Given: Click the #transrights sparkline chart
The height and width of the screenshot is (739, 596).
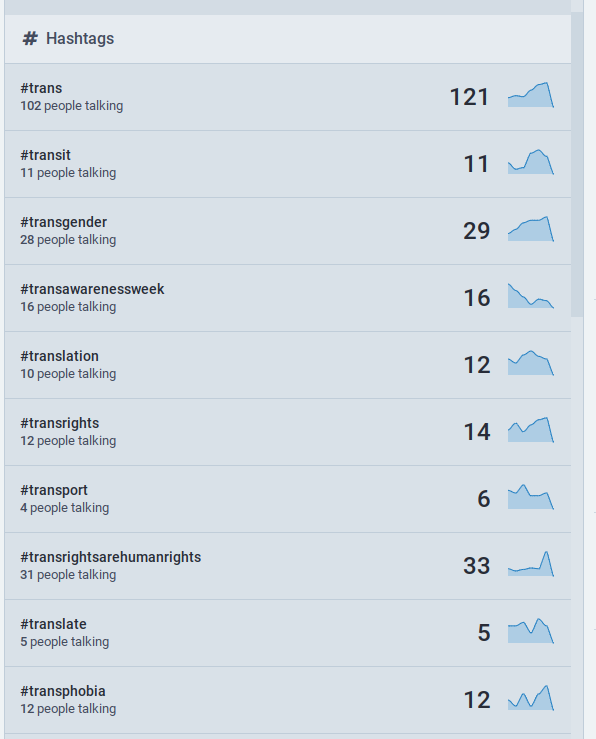Looking at the screenshot, I should coord(531,429).
